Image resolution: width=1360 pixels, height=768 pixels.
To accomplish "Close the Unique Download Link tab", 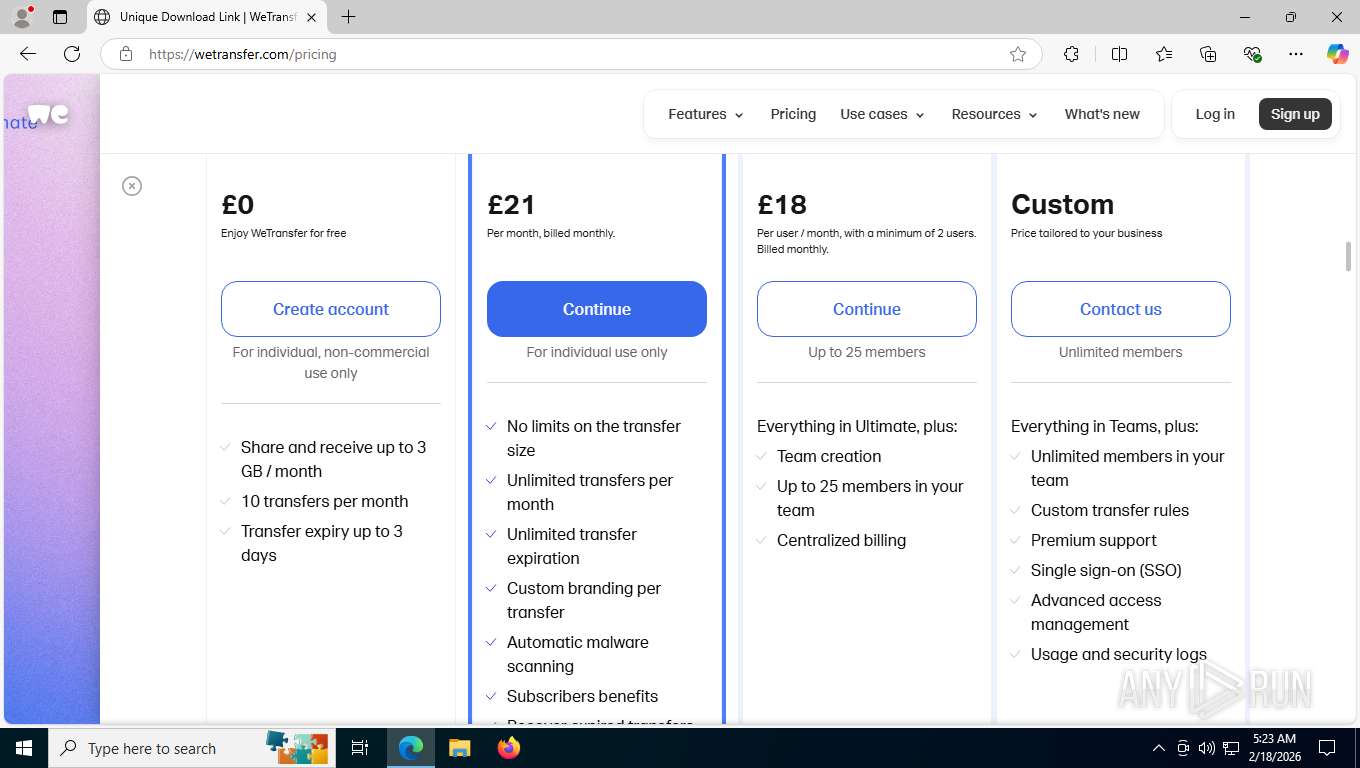I will tap(311, 17).
